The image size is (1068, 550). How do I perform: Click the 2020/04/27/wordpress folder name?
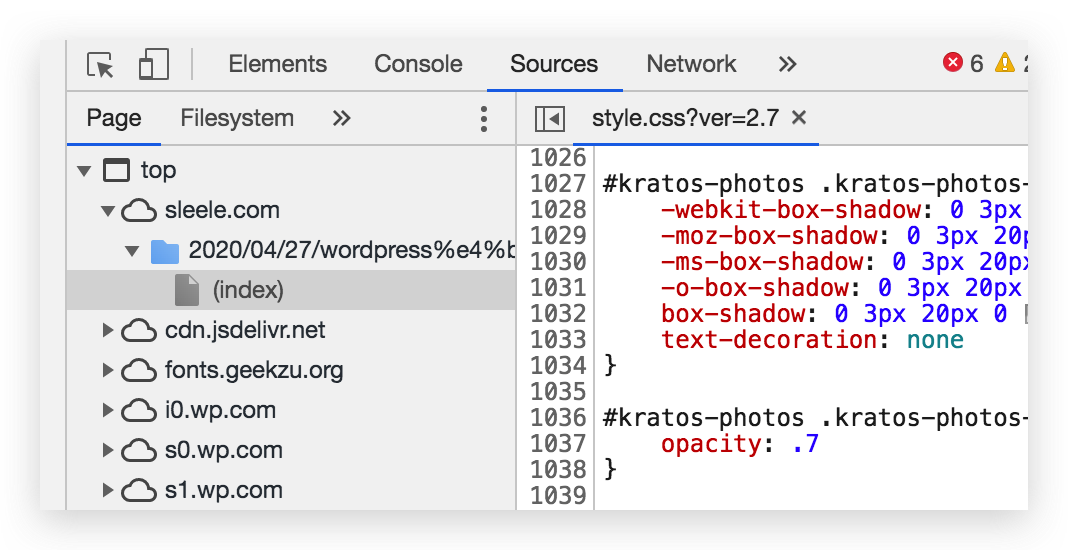click(x=351, y=250)
